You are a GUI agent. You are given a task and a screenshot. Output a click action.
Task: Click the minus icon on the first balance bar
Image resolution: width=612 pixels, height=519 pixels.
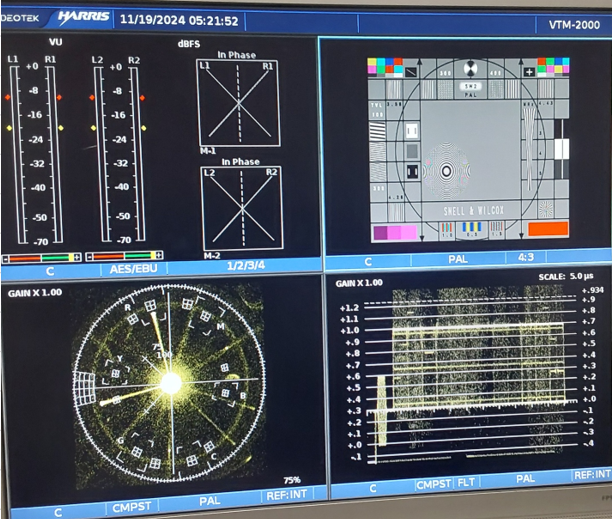[5, 258]
